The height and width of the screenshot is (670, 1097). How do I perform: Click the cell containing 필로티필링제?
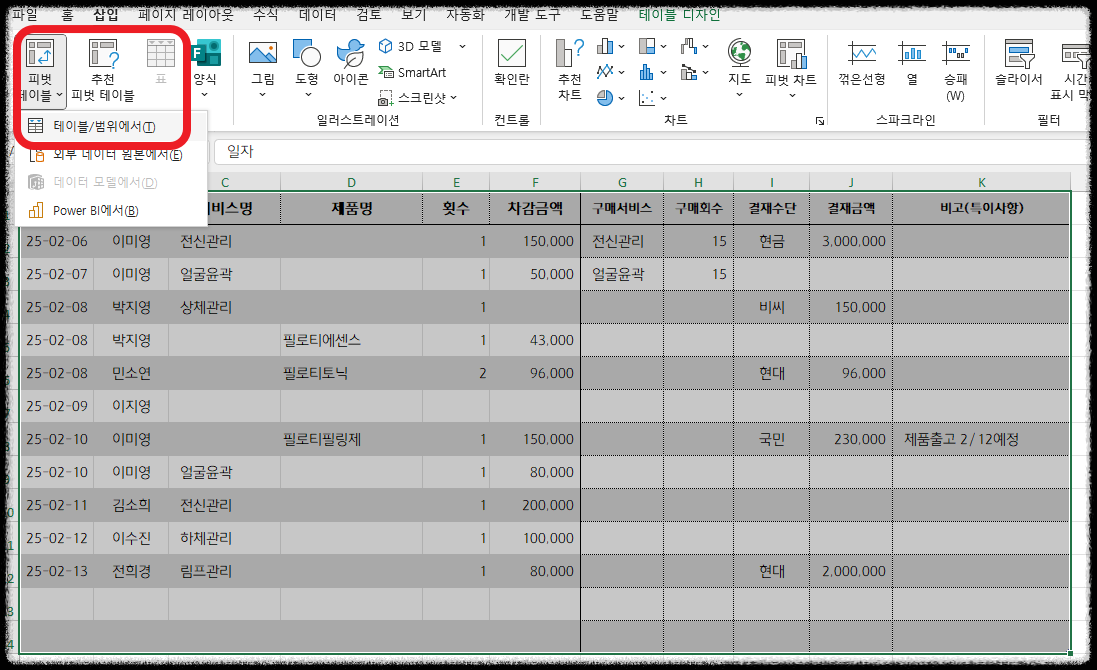click(351, 440)
